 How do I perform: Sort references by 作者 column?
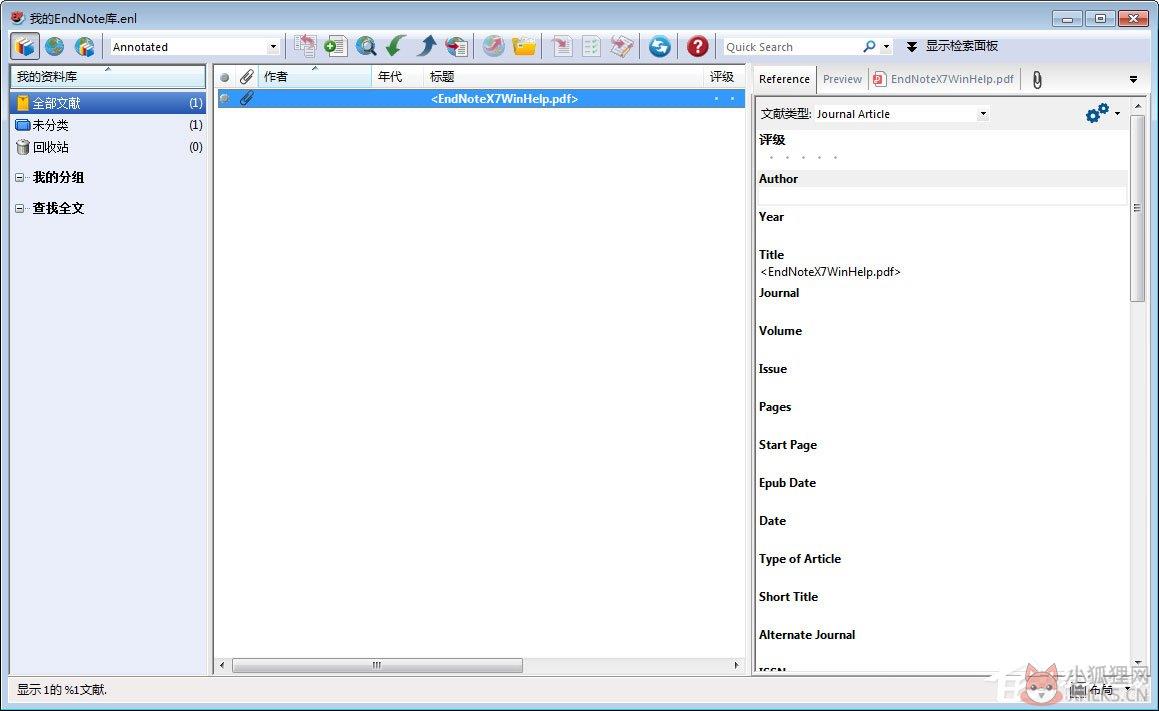point(315,77)
